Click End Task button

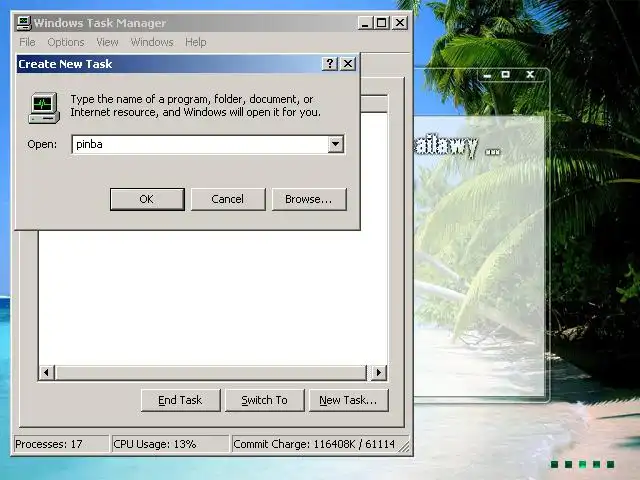(x=180, y=400)
